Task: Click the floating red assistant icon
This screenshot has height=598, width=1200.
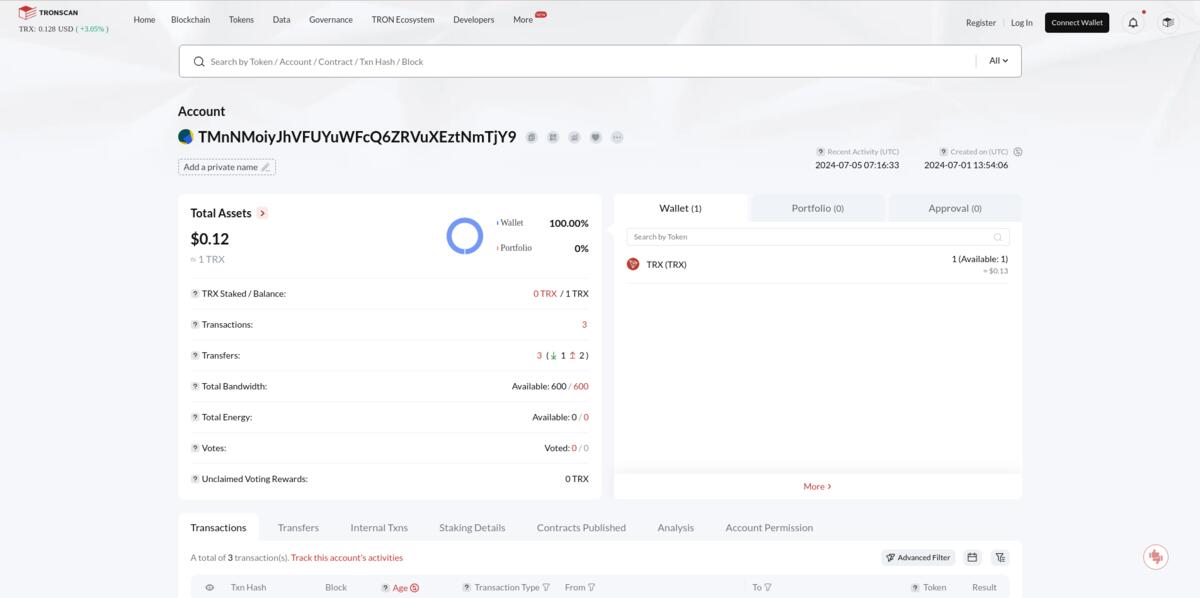Action: (1156, 556)
